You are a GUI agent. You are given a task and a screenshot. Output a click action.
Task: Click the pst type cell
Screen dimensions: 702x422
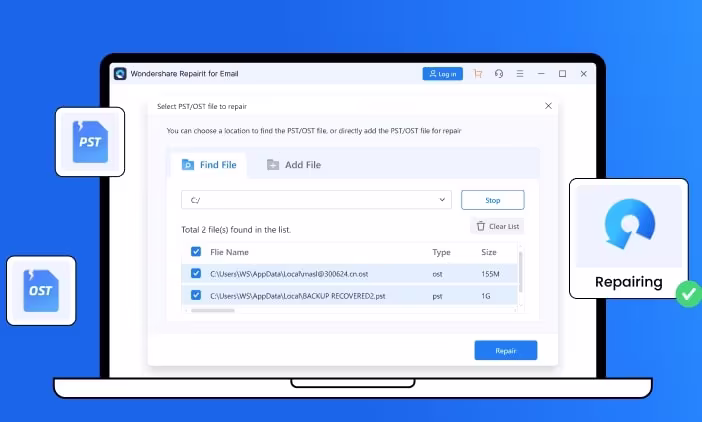click(x=437, y=296)
